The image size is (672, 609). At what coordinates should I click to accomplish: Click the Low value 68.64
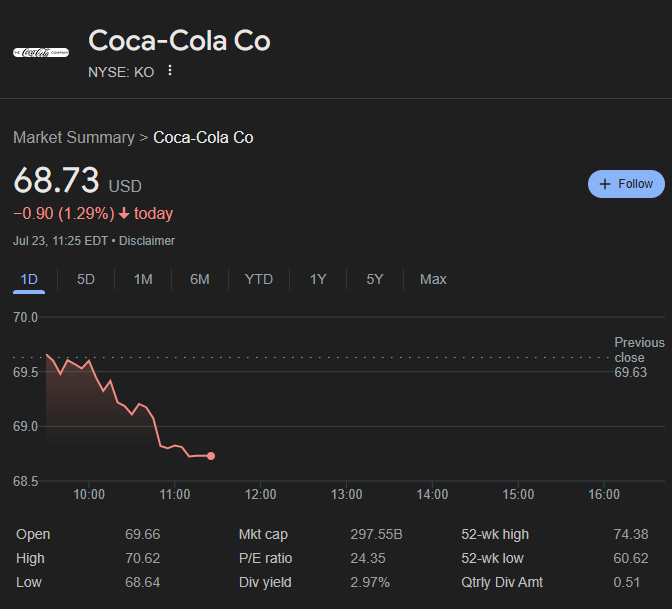click(x=143, y=582)
